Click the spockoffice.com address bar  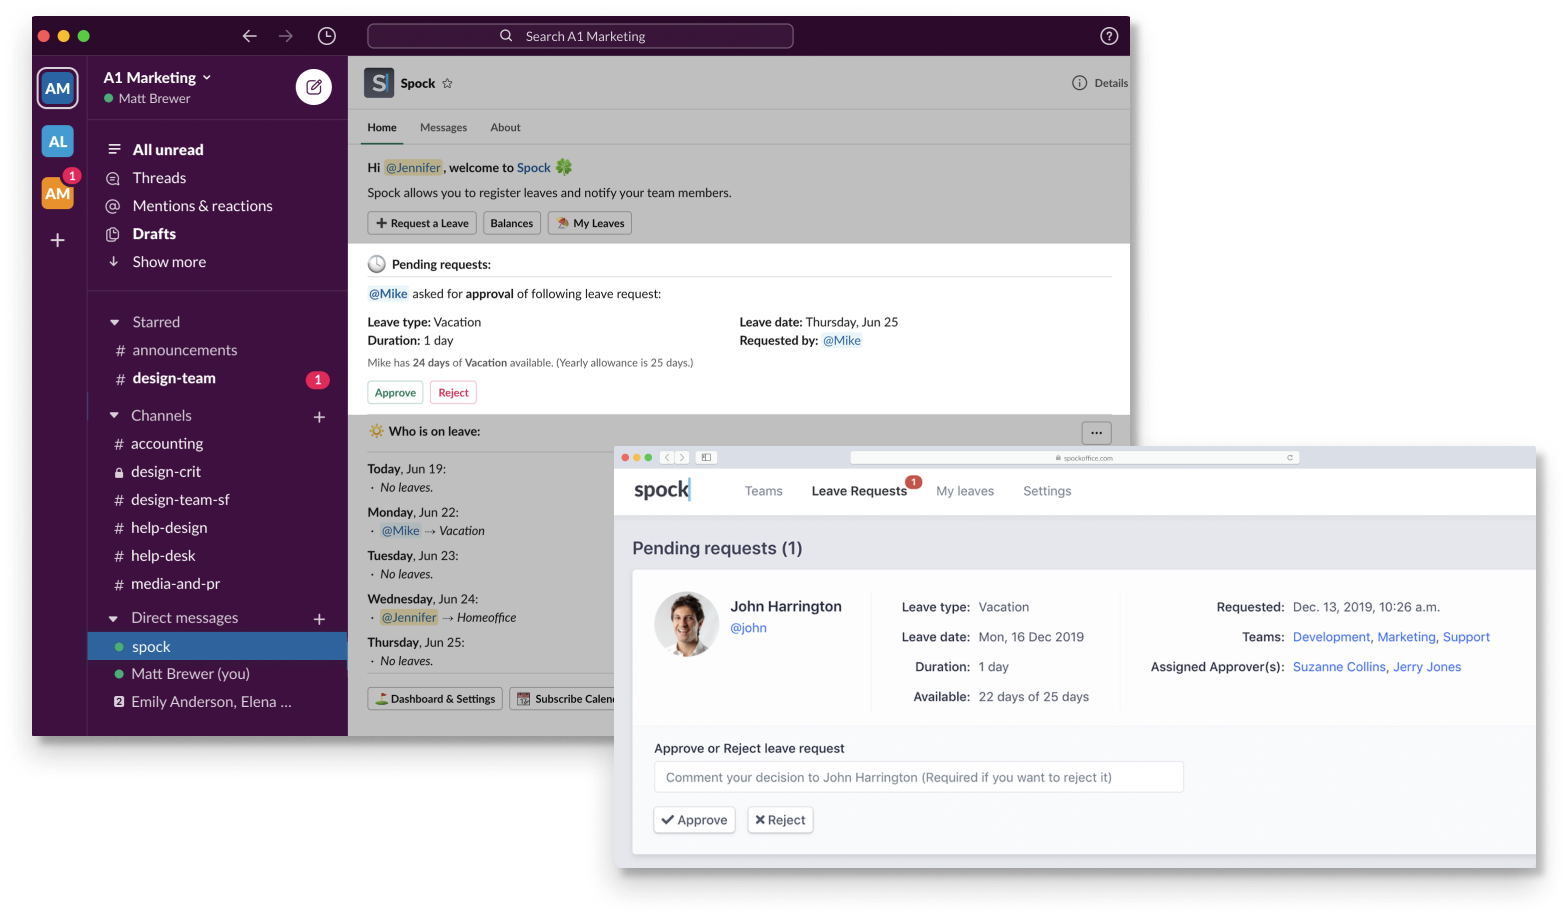1074,457
